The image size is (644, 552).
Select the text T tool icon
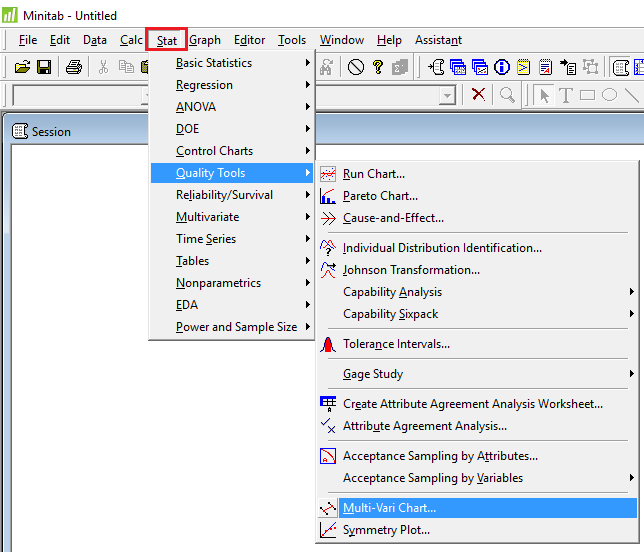565,95
